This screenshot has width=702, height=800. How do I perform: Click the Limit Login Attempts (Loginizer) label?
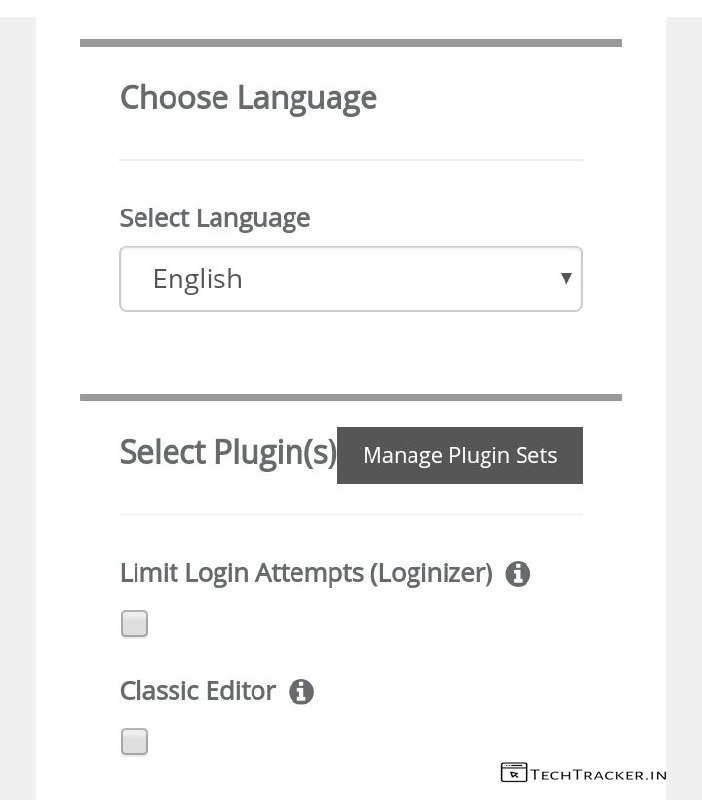(306, 573)
